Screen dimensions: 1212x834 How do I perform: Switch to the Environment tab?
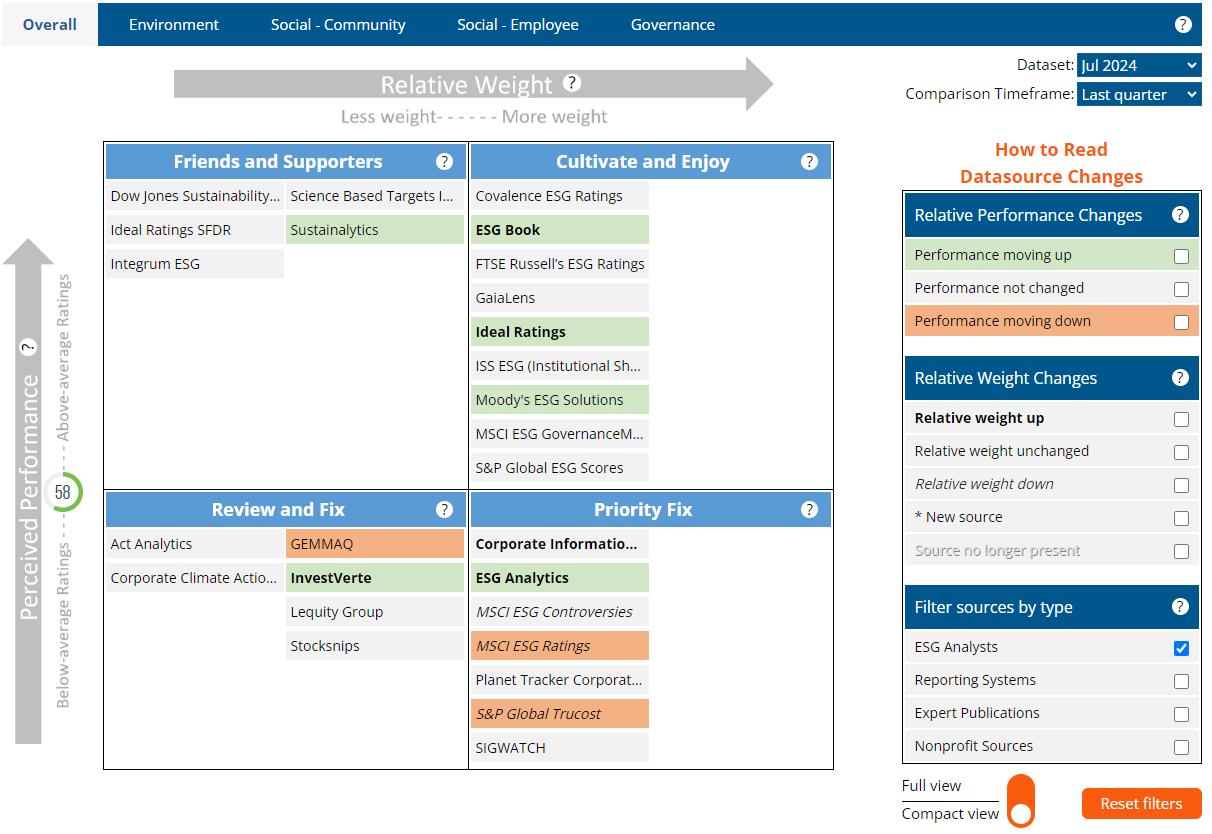click(174, 25)
